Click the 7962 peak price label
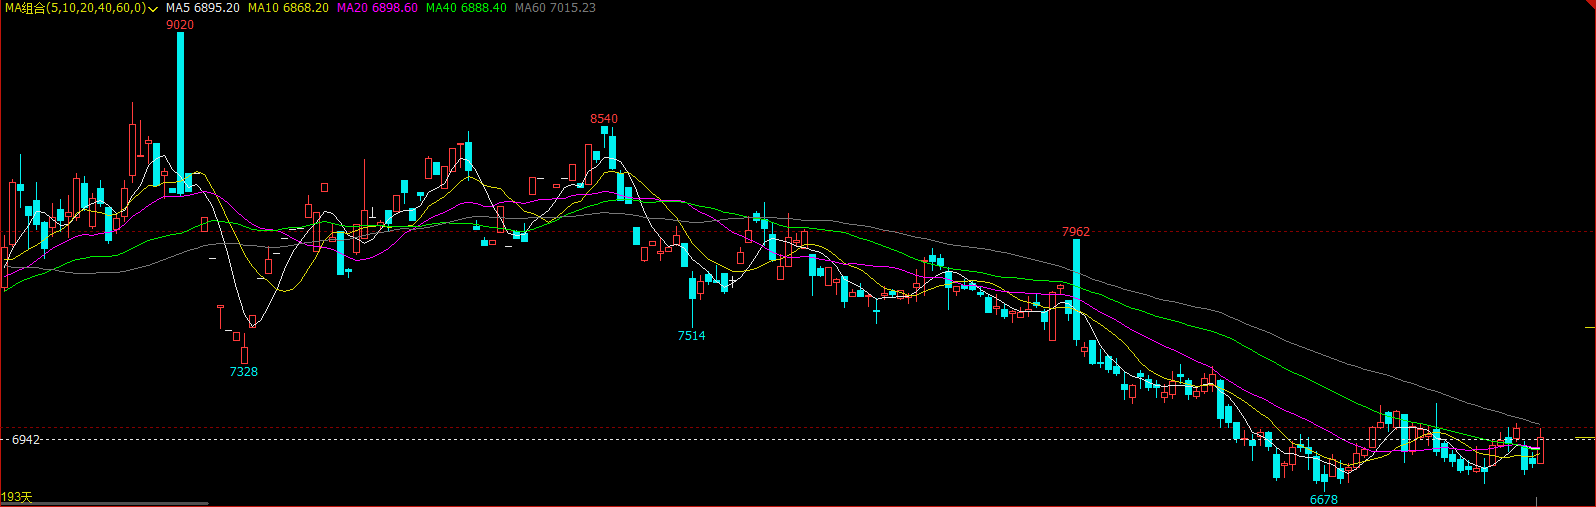The width and height of the screenshot is (1596, 507). [1076, 232]
